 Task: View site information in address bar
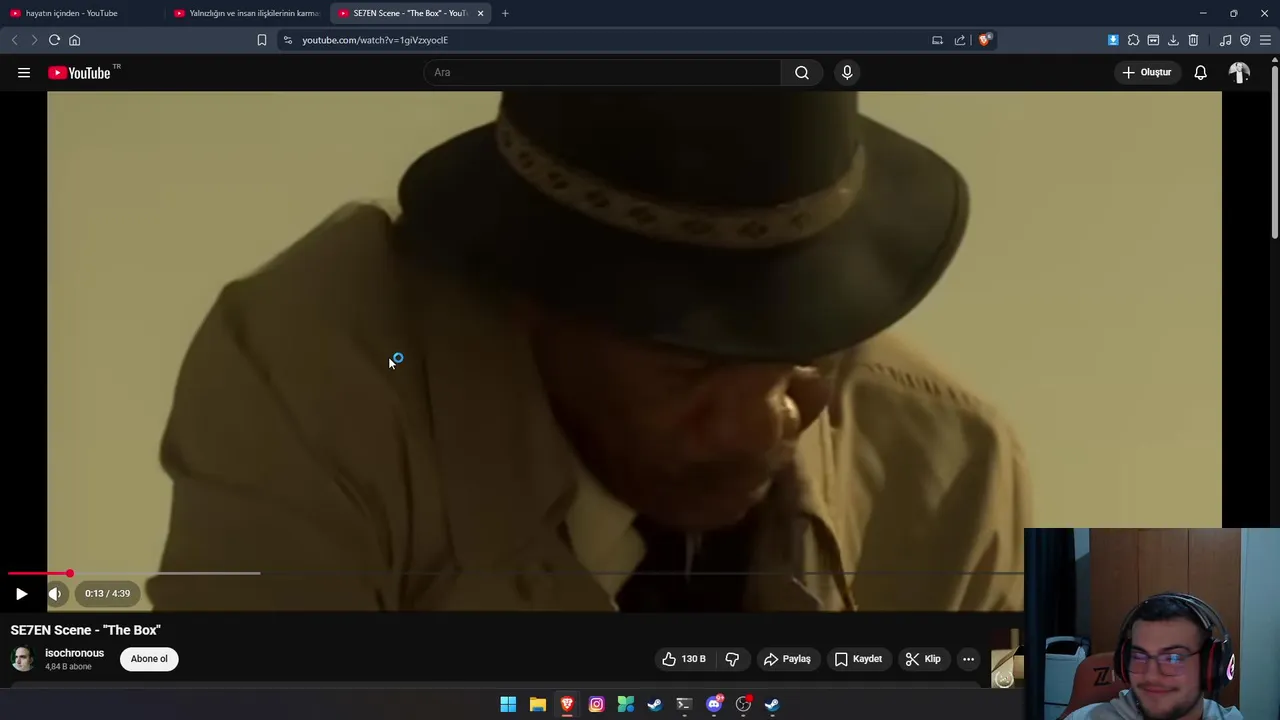coord(288,40)
